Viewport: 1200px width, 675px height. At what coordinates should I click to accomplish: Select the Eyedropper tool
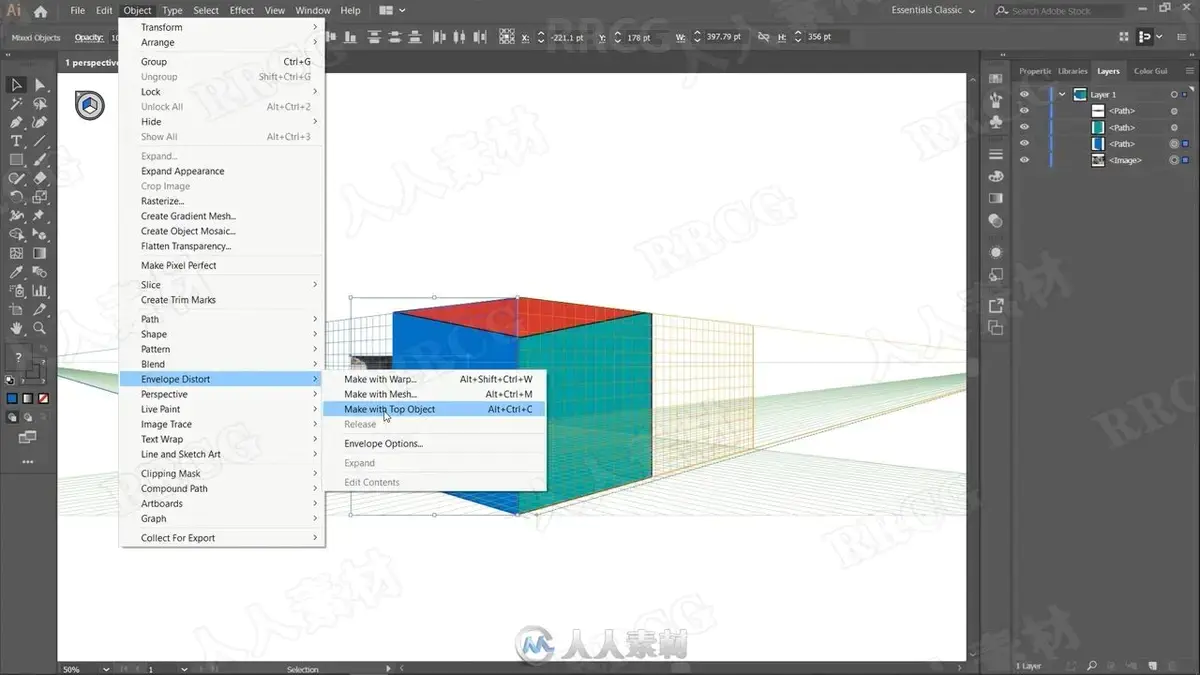[16, 272]
